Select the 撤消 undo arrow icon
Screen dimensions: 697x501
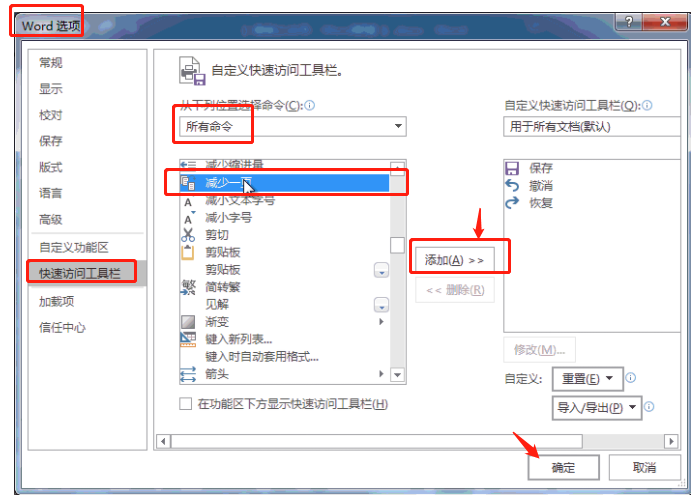tap(512, 185)
